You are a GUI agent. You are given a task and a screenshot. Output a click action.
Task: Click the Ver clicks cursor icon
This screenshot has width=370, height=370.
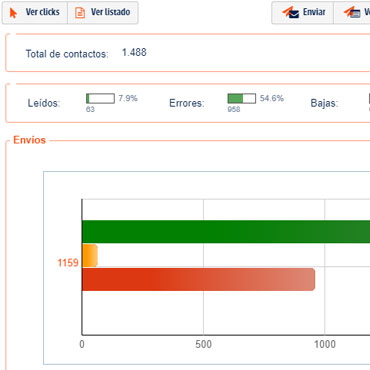pos(13,13)
